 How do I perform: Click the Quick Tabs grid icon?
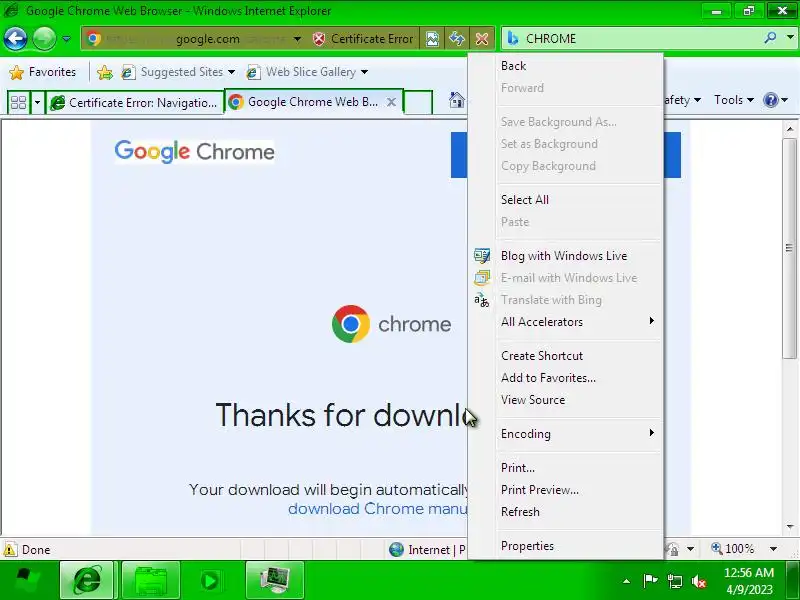click(19, 103)
